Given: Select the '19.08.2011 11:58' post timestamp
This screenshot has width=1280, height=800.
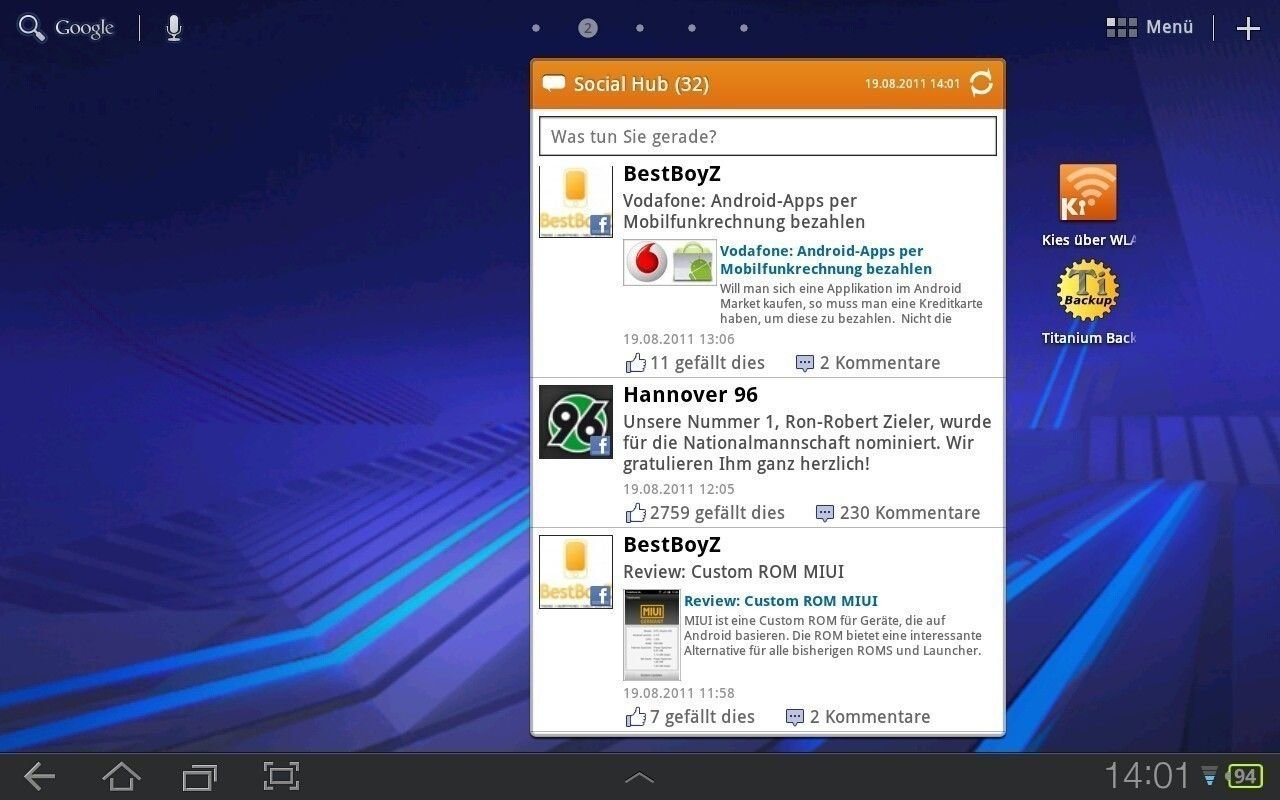Looking at the screenshot, I should (x=679, y=693).
